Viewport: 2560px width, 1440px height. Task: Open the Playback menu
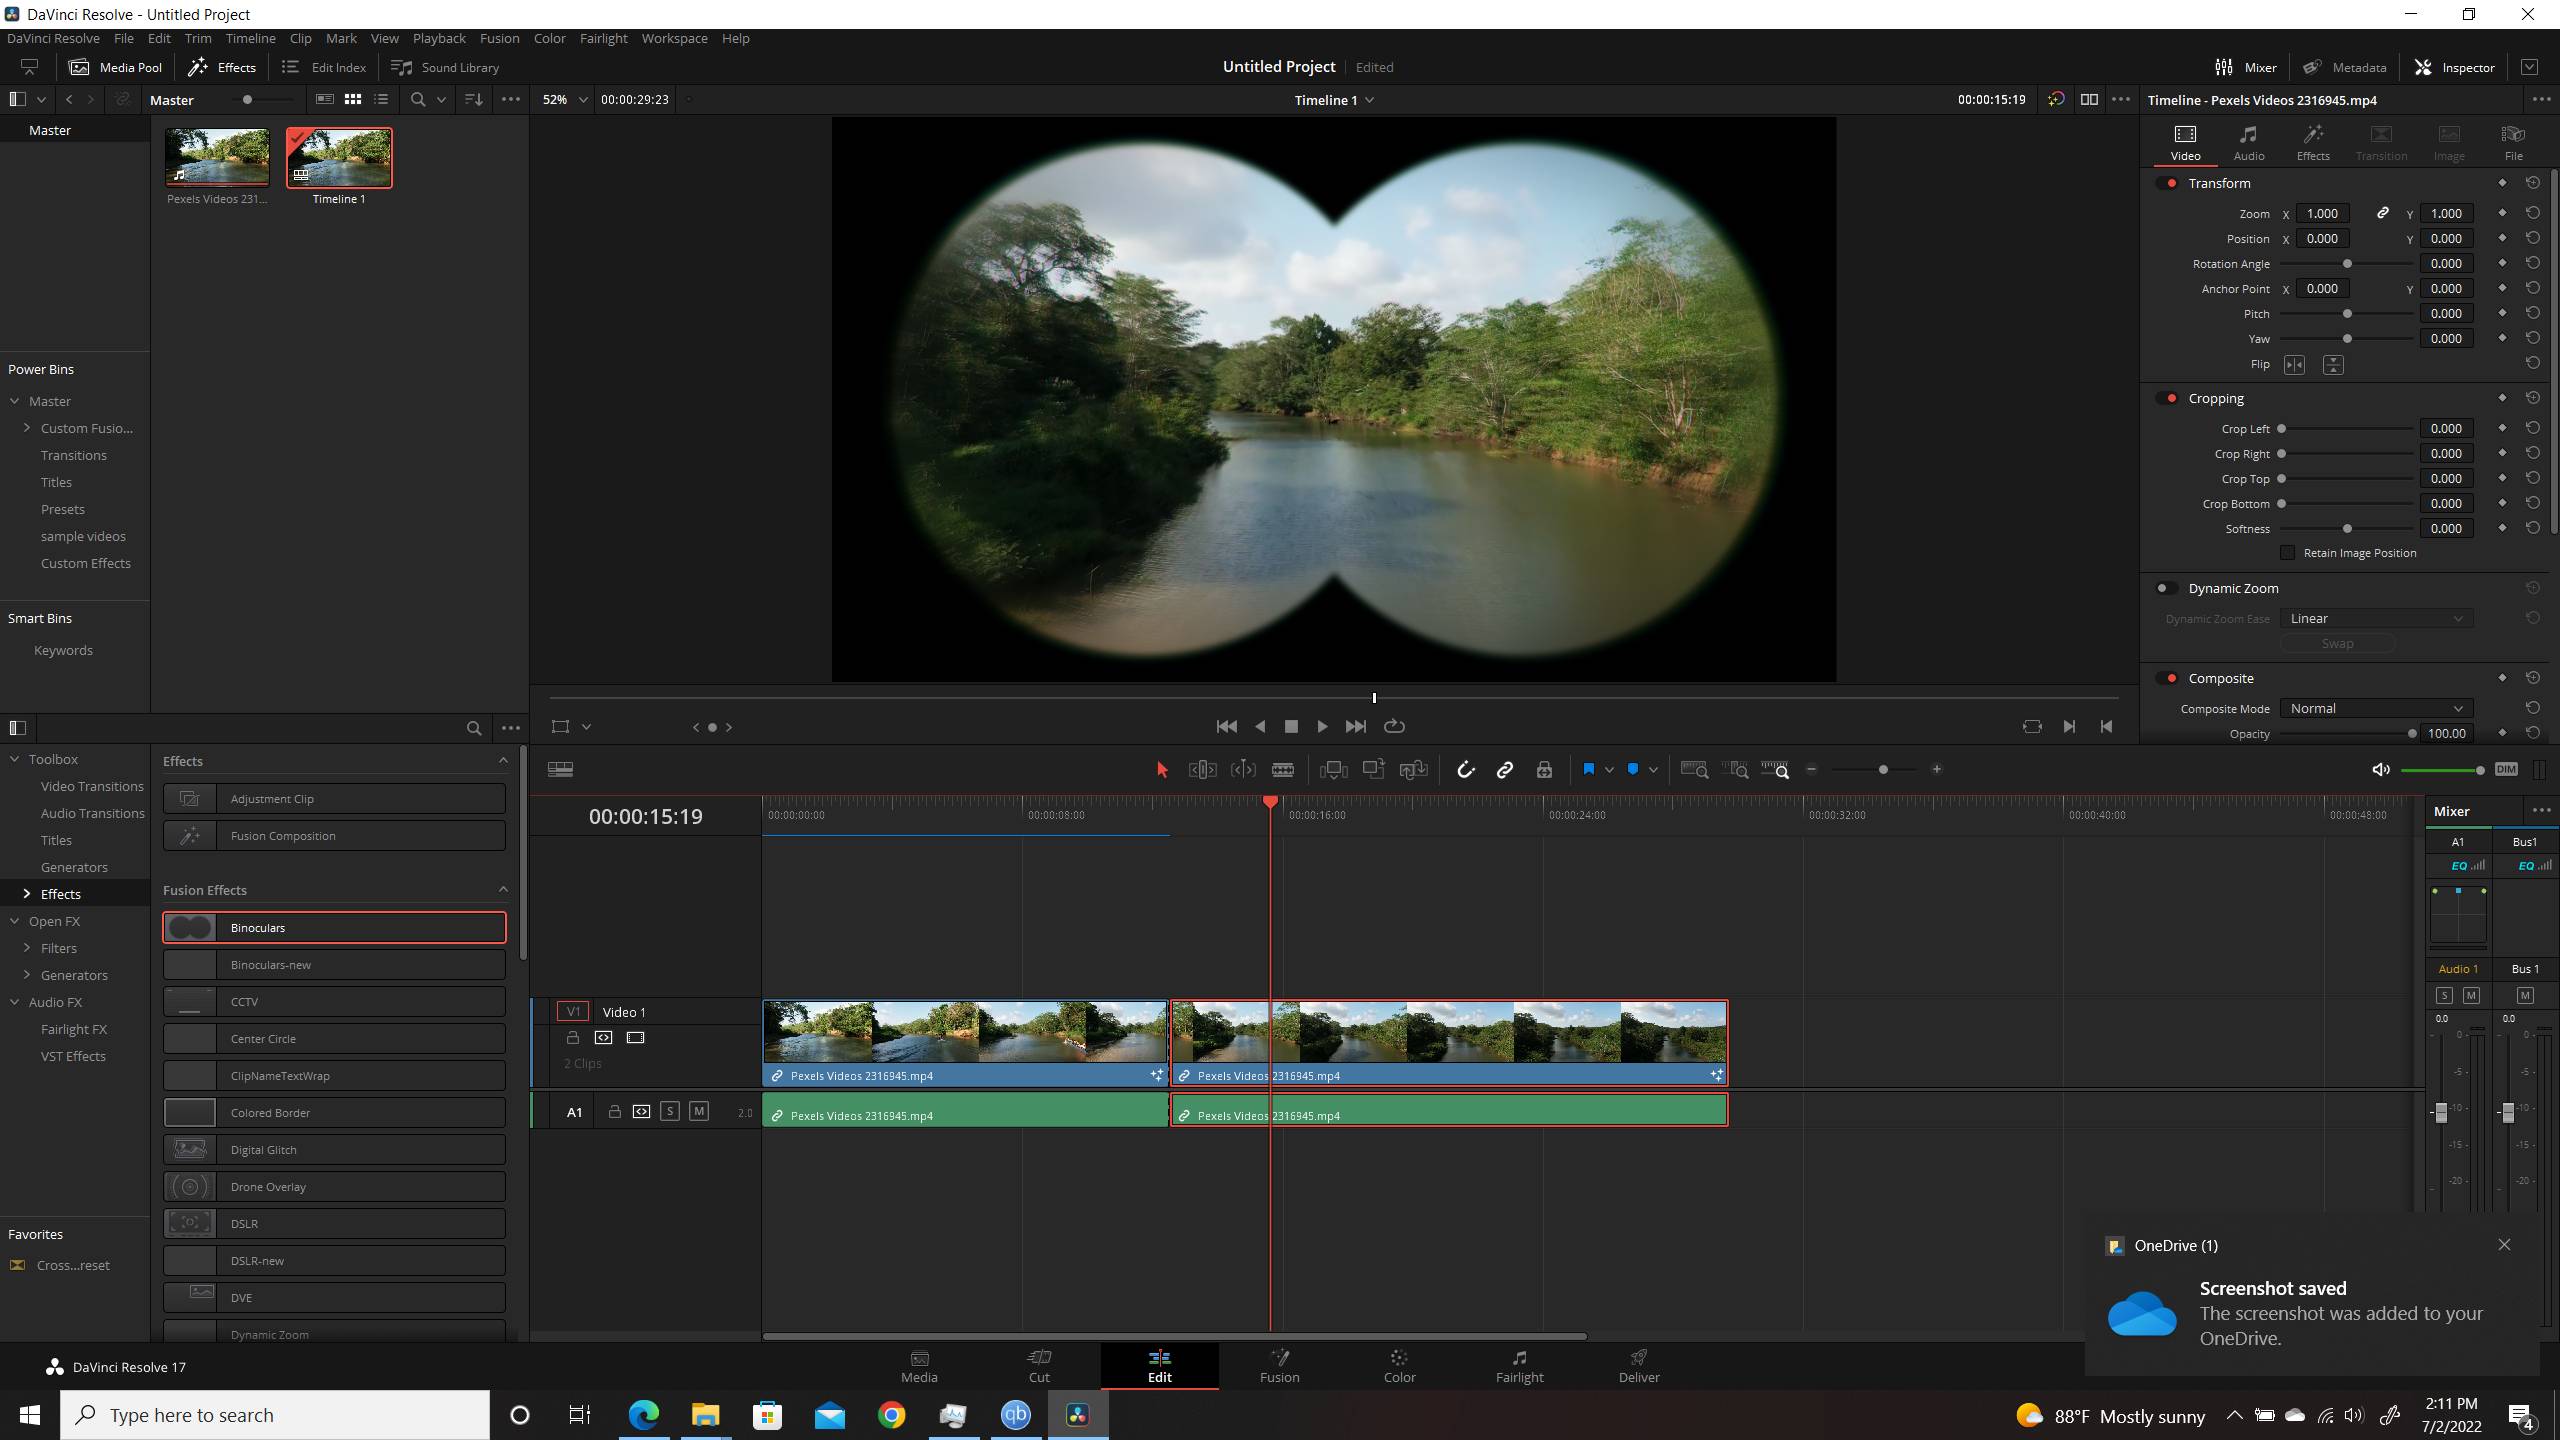pyautogui.click(x=439, y=38)
